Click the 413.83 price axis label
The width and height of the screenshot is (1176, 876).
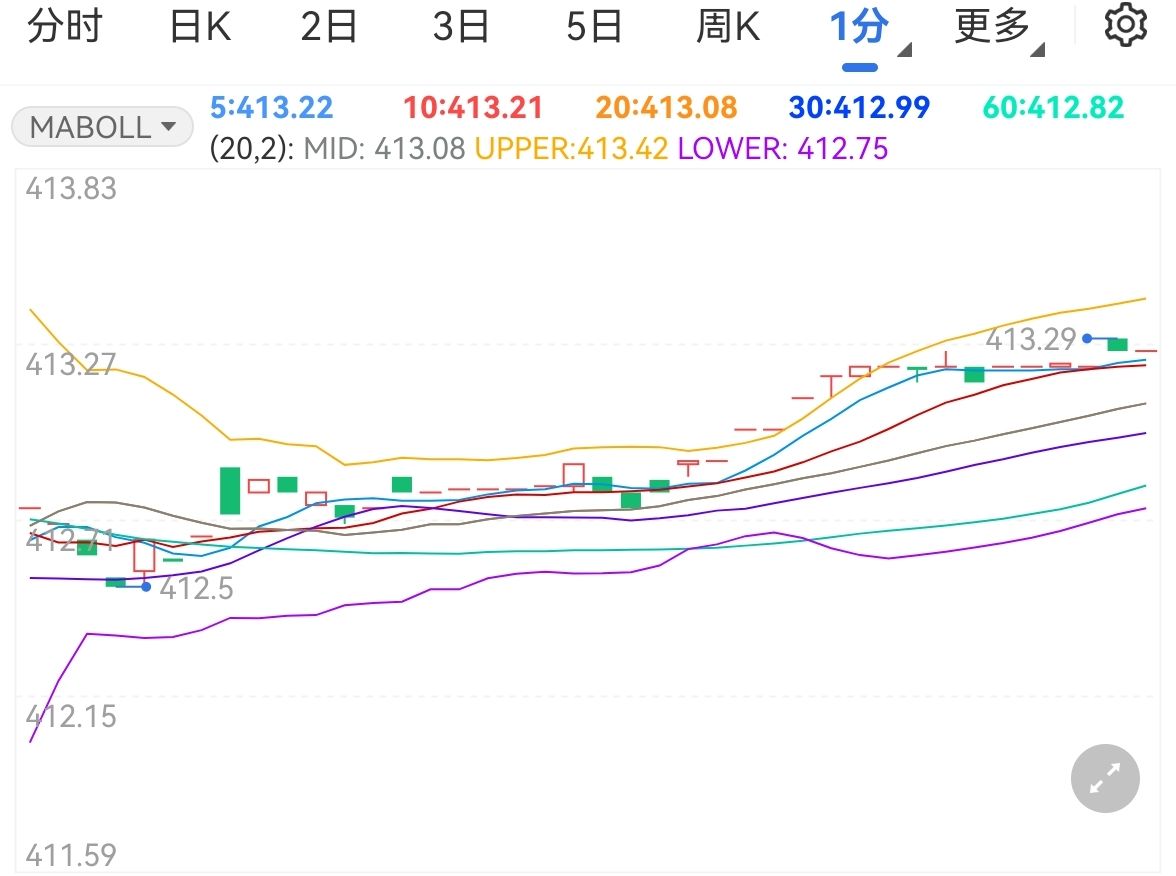[x=71, y=188]
